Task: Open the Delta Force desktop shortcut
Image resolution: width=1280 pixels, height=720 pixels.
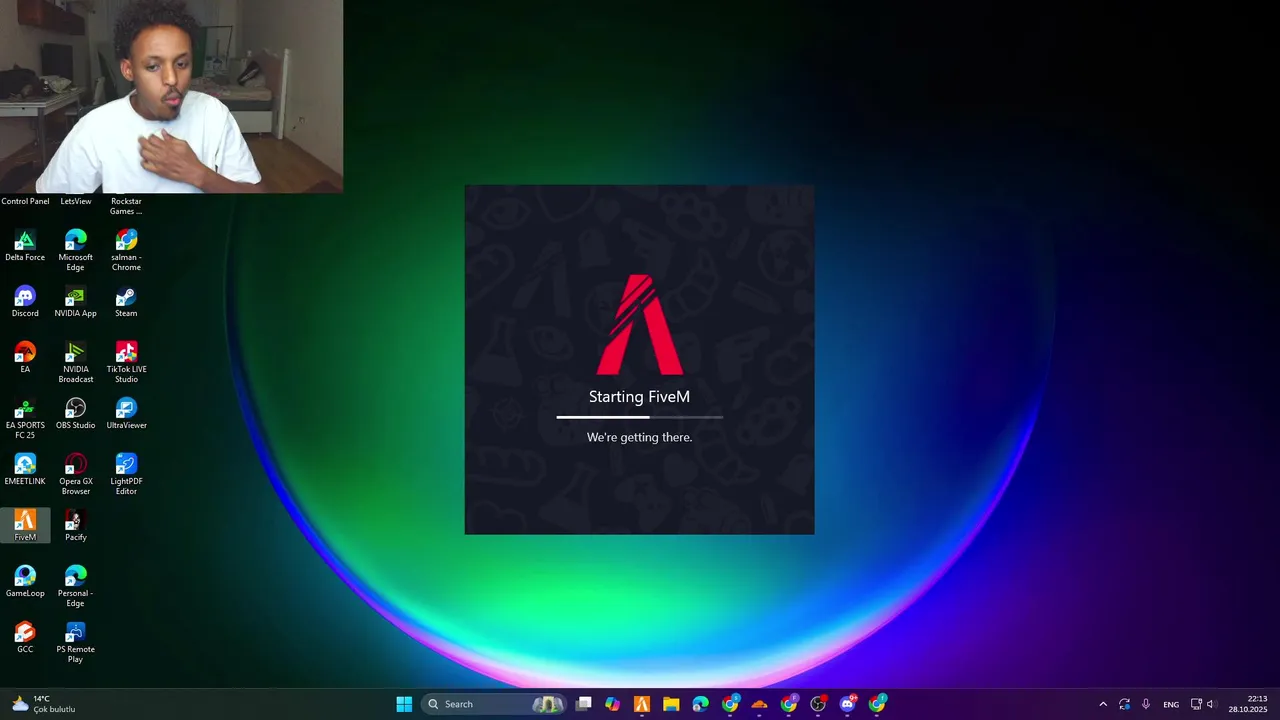Action: 25,246
